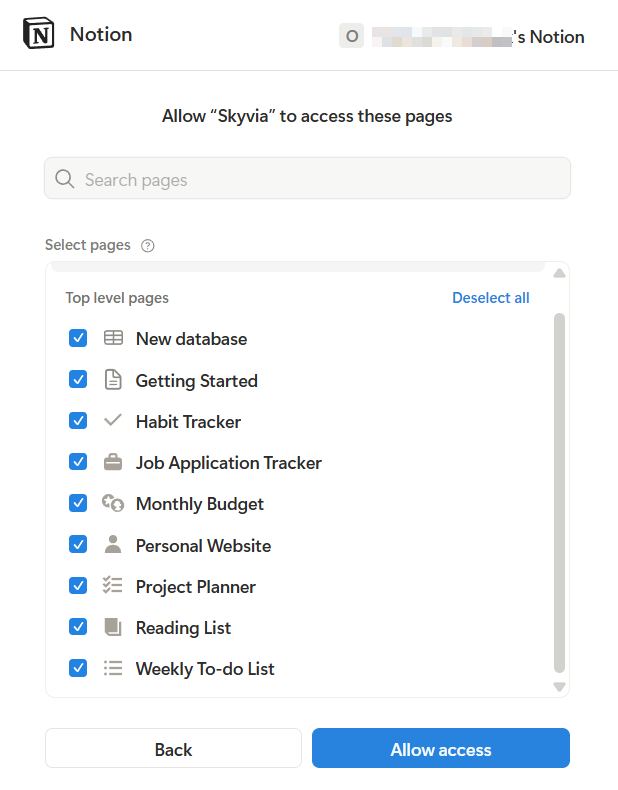Uncheck the Project Planner checkbox
The height and width of the screenshot is (790, 618).
point(78,586)
